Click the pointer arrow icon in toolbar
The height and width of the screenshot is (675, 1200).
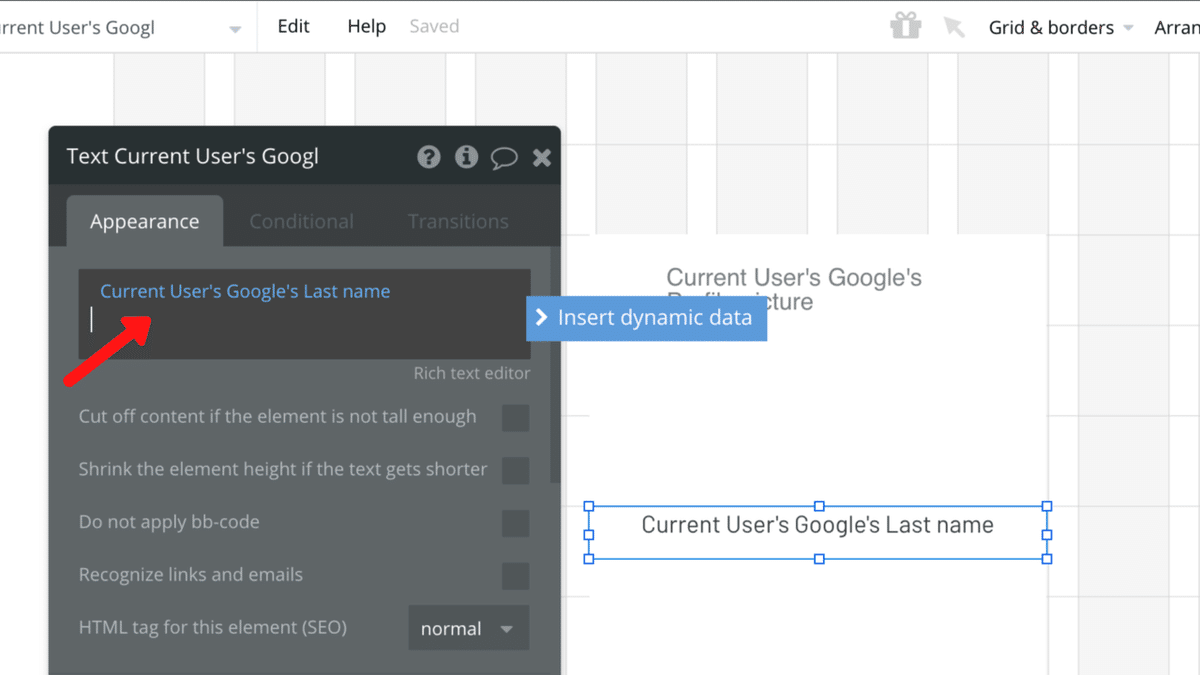(x=955, y=27)
